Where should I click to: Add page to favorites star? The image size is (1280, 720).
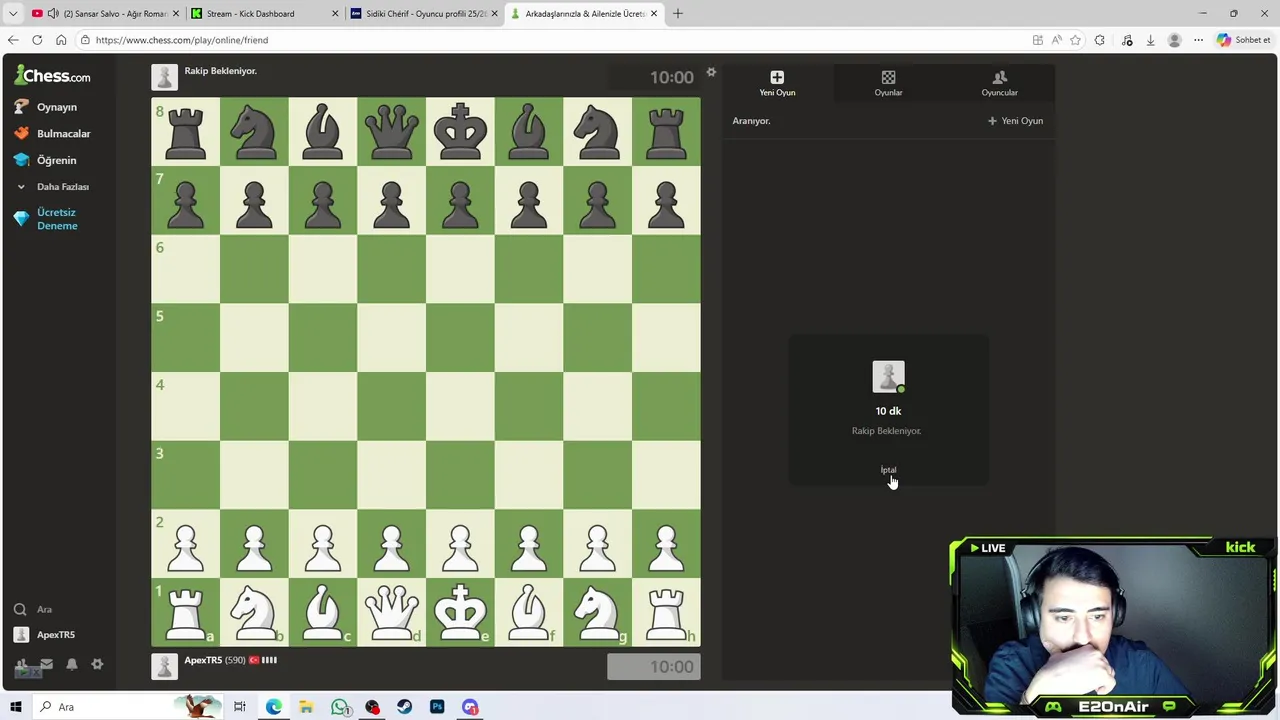pos(1075,40)
